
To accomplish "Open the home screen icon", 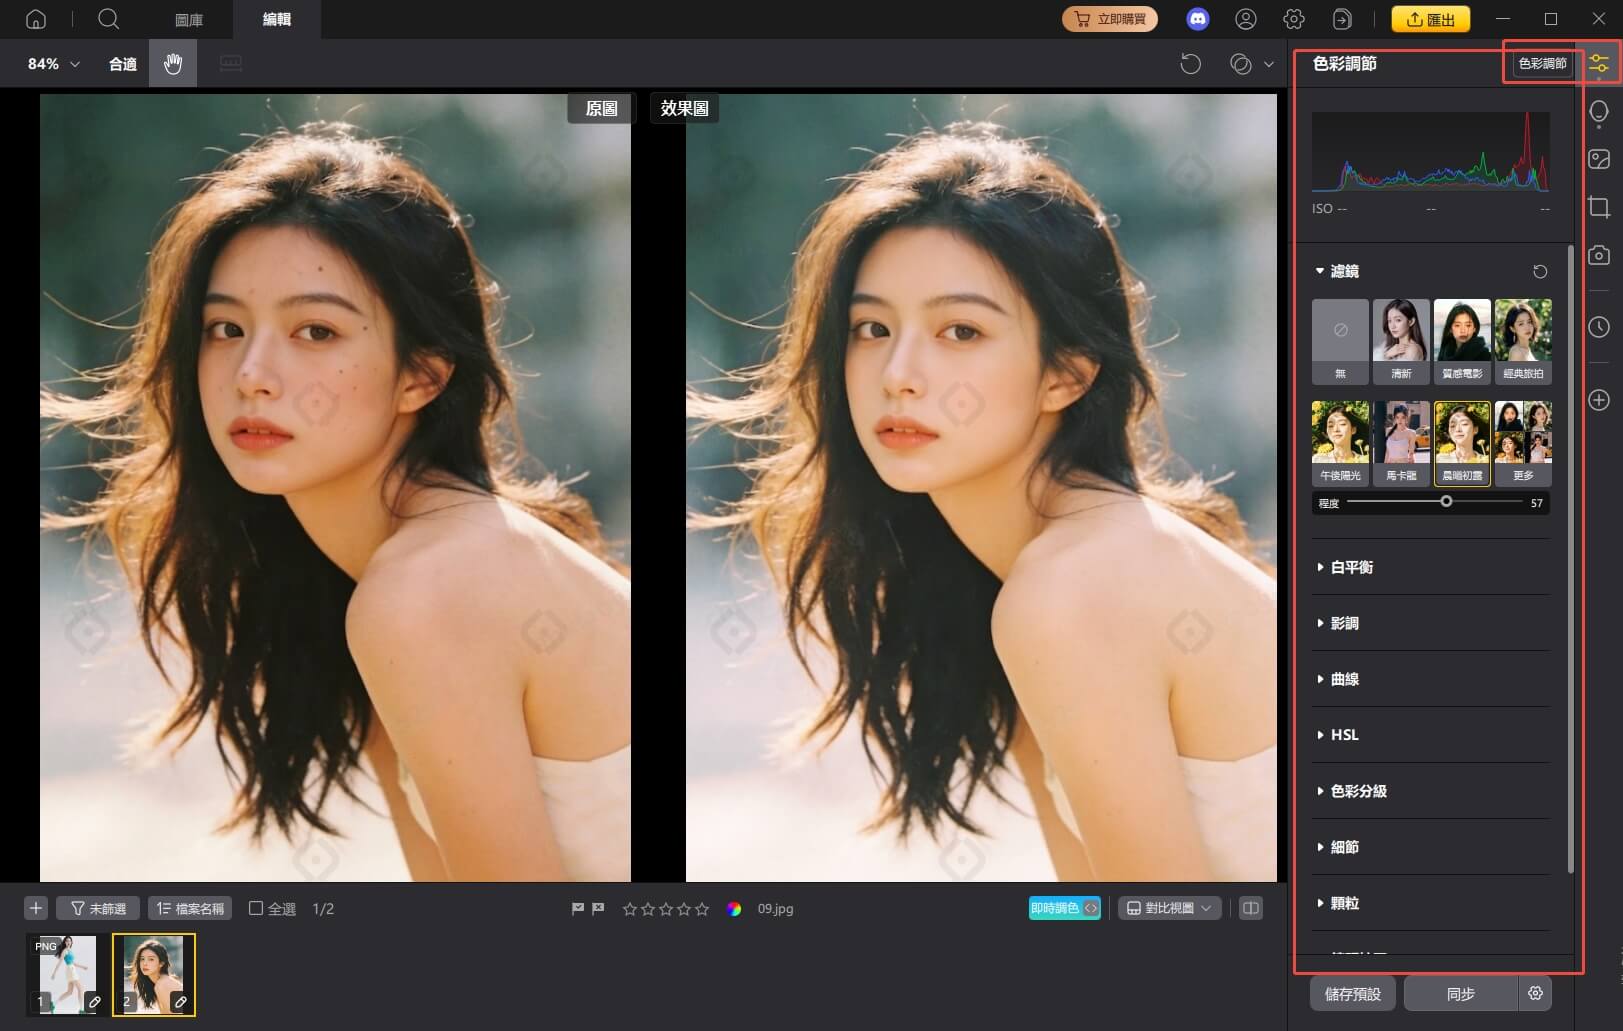I will coord(36,19).
